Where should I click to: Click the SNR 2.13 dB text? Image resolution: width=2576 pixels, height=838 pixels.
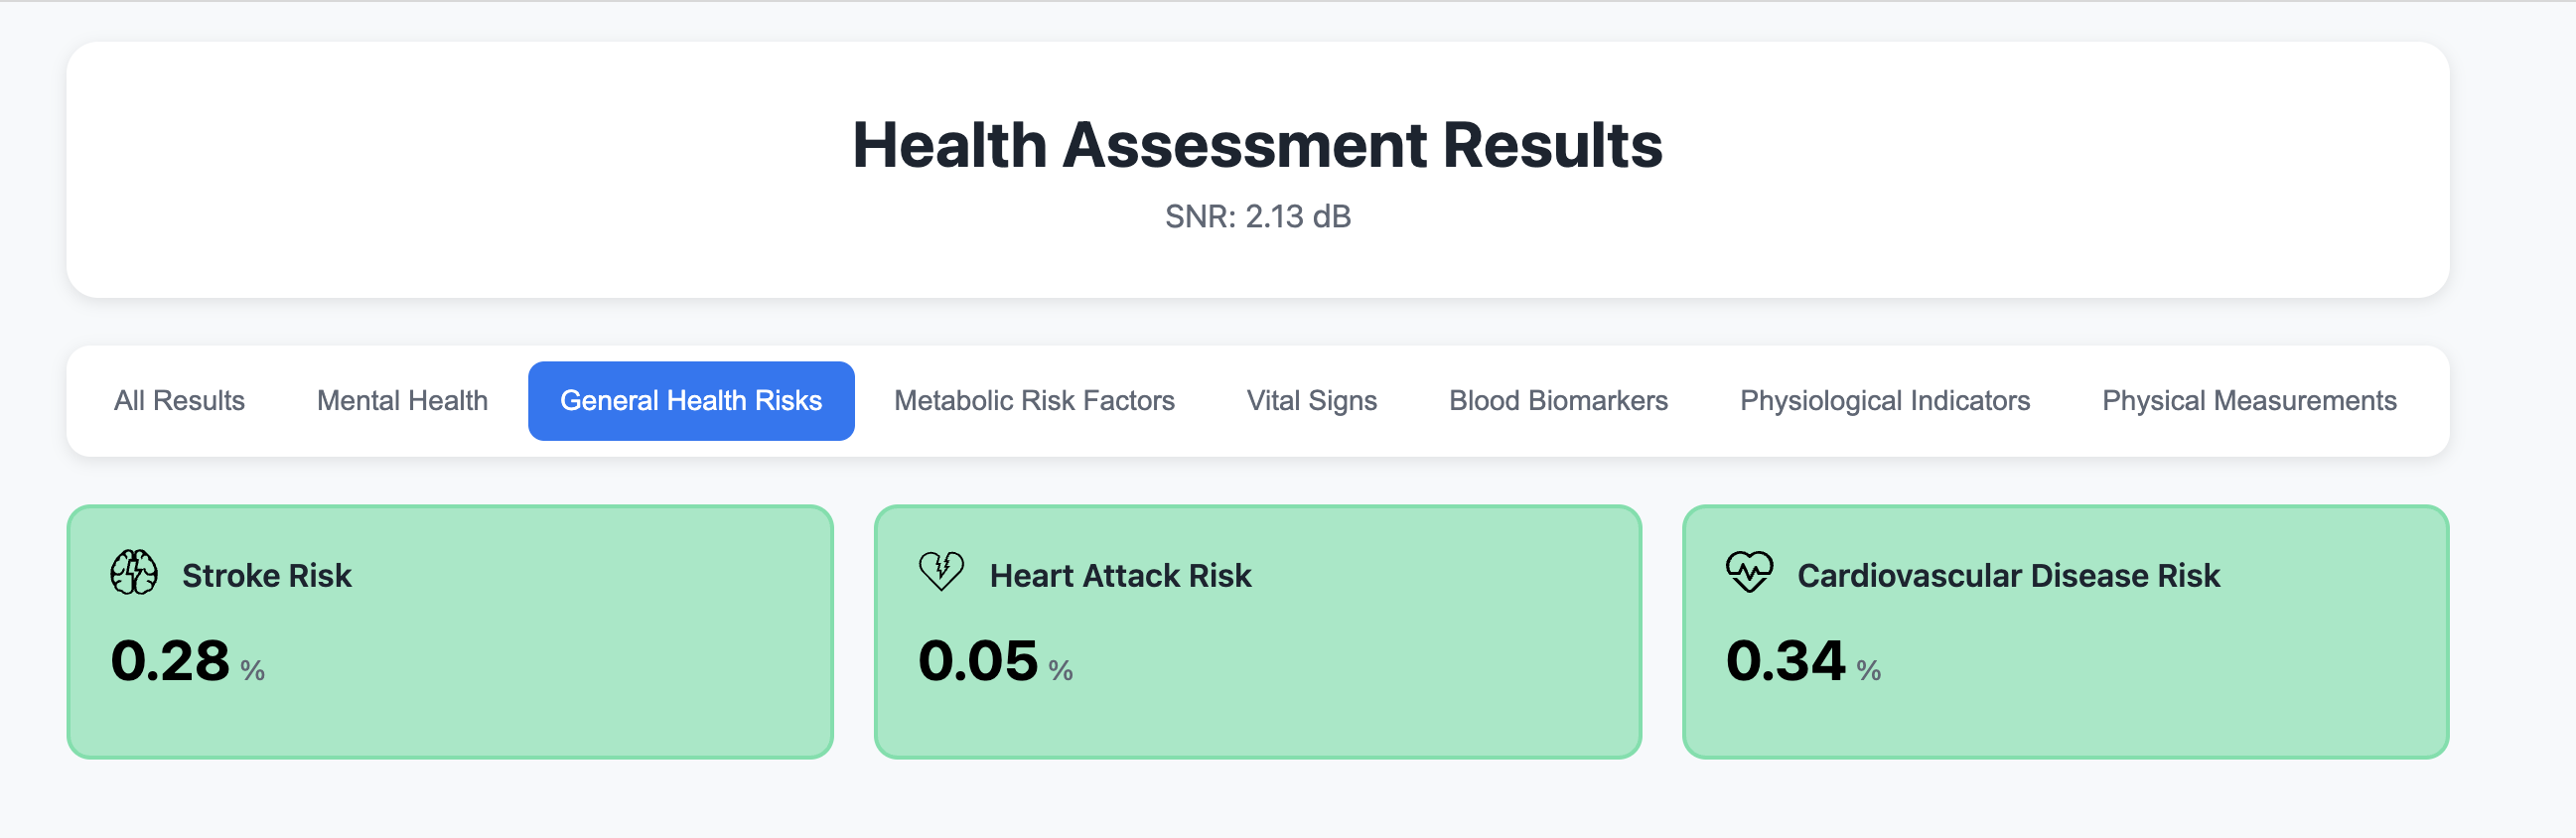(x=1257, y=217)
